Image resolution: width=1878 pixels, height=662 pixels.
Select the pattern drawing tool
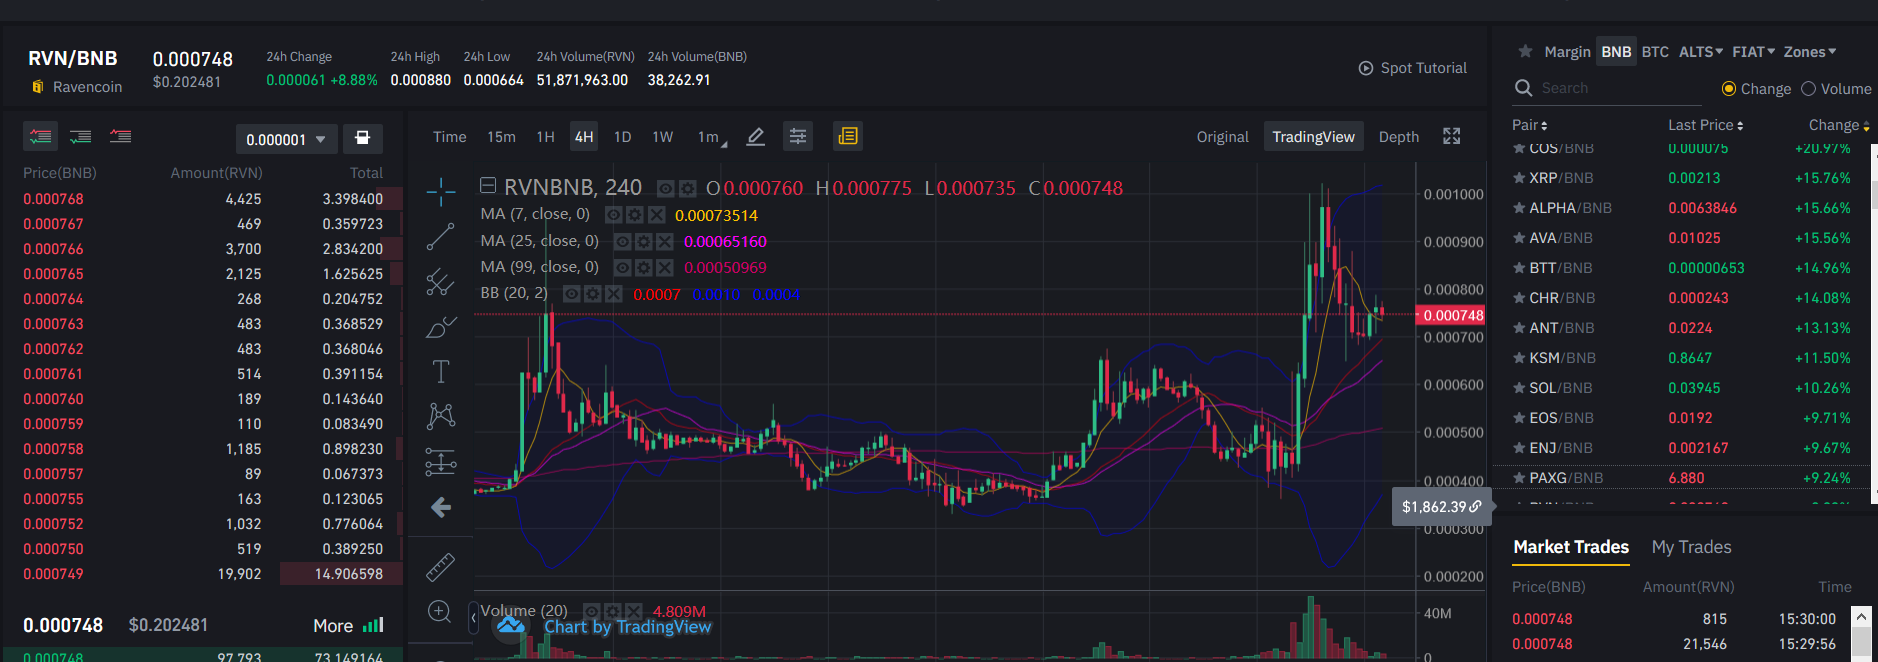pyautogui.click(x=440, y=416)
